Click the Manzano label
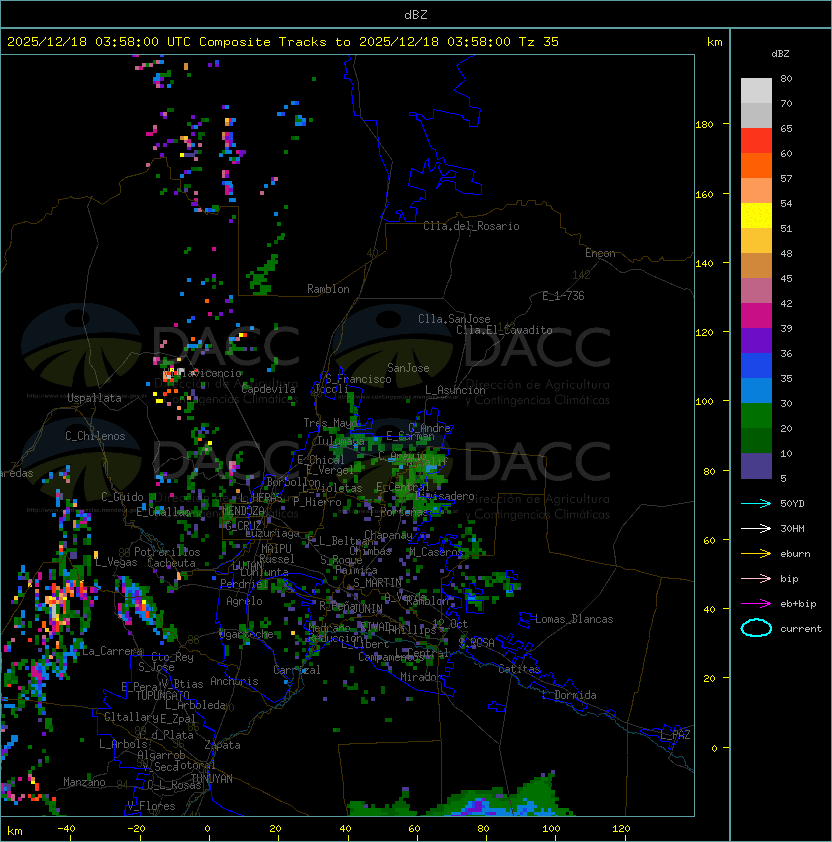The image size is (832, 842). pos(84,782)
